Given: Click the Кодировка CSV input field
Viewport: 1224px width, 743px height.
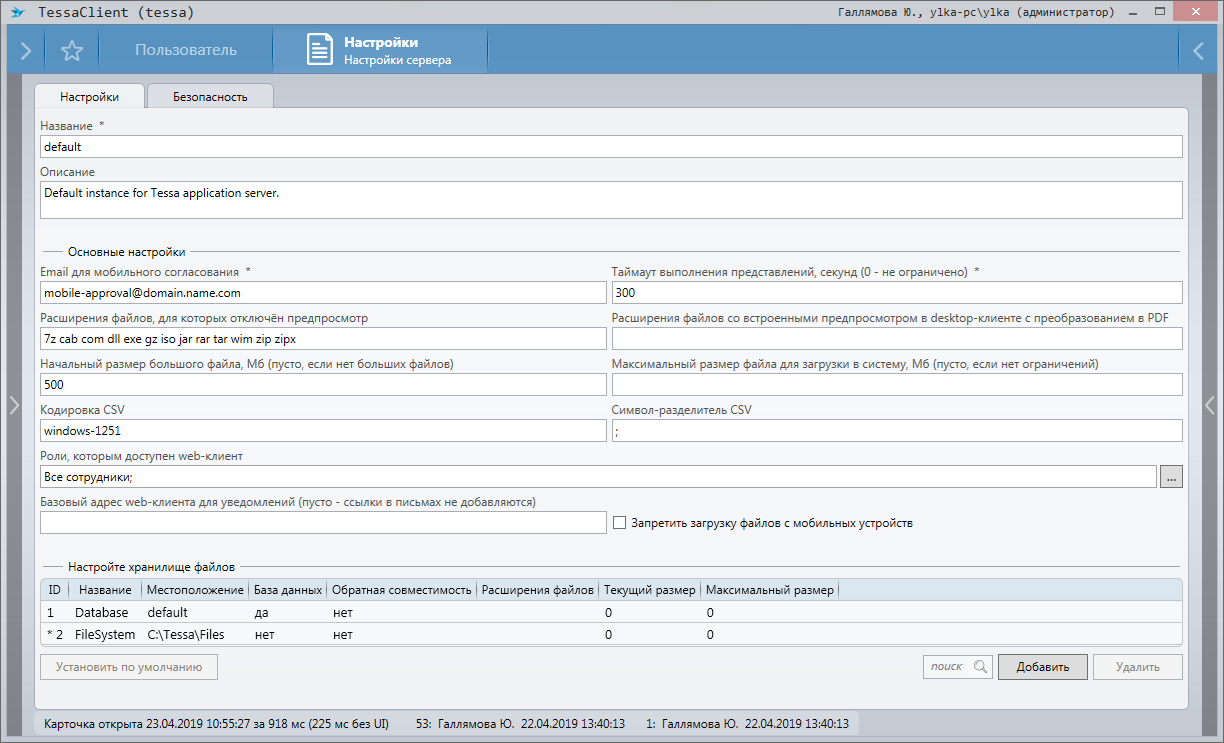Looking at the screenshot, I should pos(323,430).
